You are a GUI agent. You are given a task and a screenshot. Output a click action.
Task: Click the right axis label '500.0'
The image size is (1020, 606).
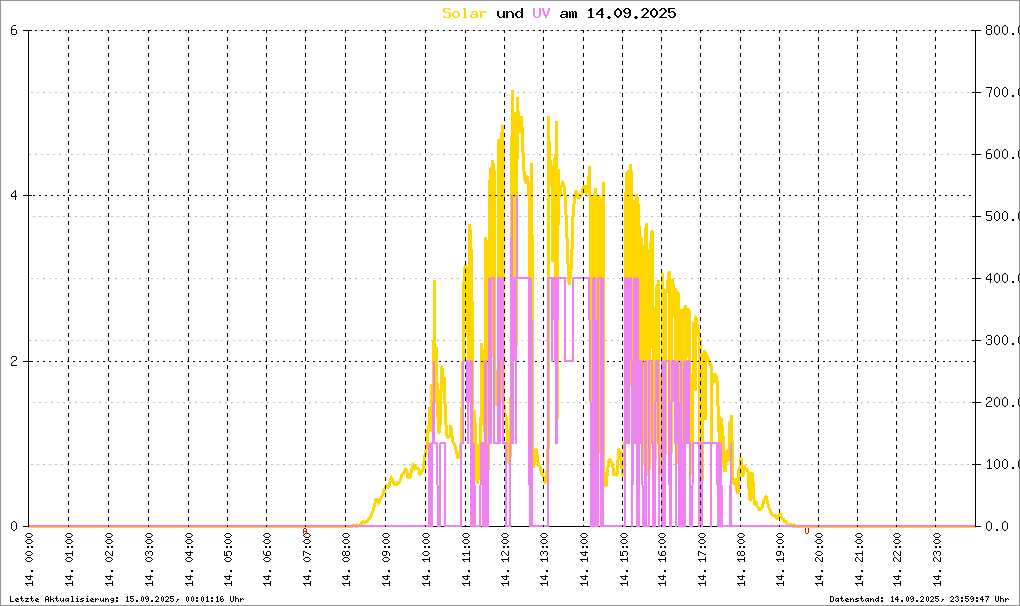coord(1002,217)
